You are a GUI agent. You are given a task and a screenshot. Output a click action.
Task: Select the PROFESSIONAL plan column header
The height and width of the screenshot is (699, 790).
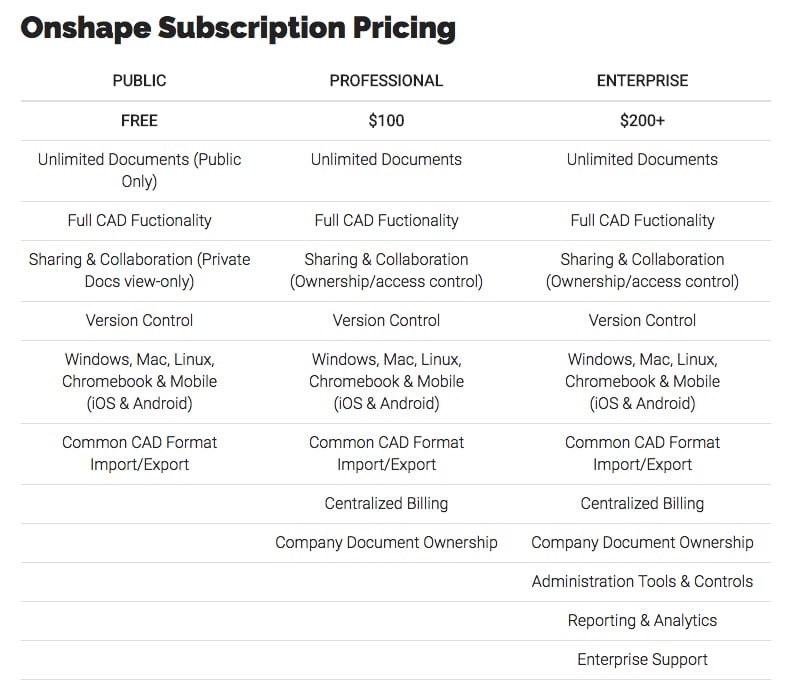coord(386,80)
